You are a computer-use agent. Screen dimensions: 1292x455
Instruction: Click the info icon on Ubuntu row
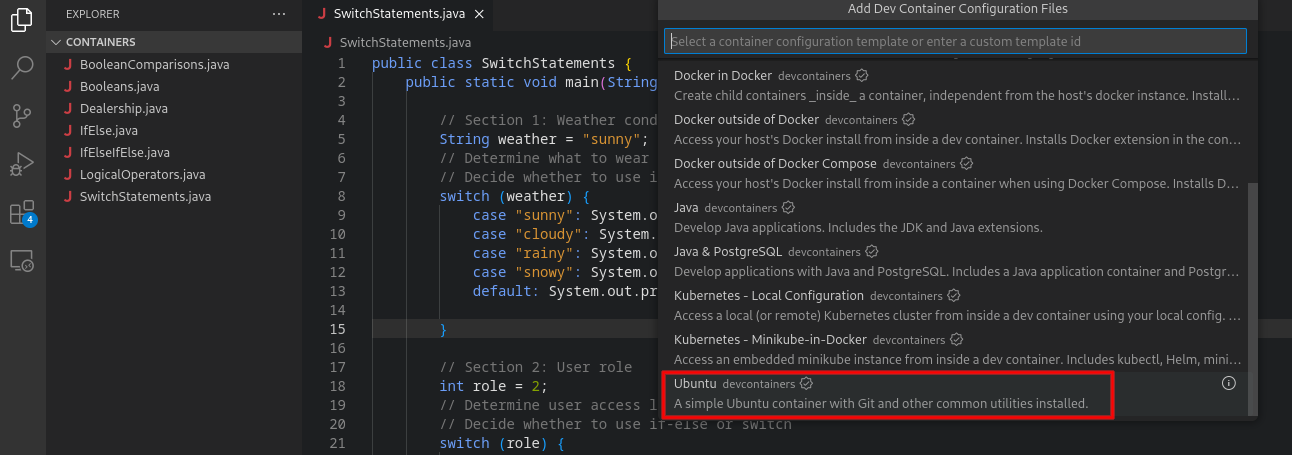(1229, 383)
